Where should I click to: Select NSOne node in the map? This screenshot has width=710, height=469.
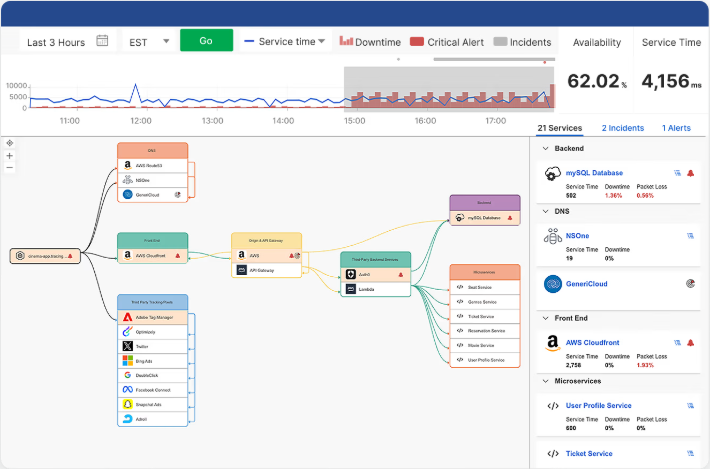tap(153, 180)
